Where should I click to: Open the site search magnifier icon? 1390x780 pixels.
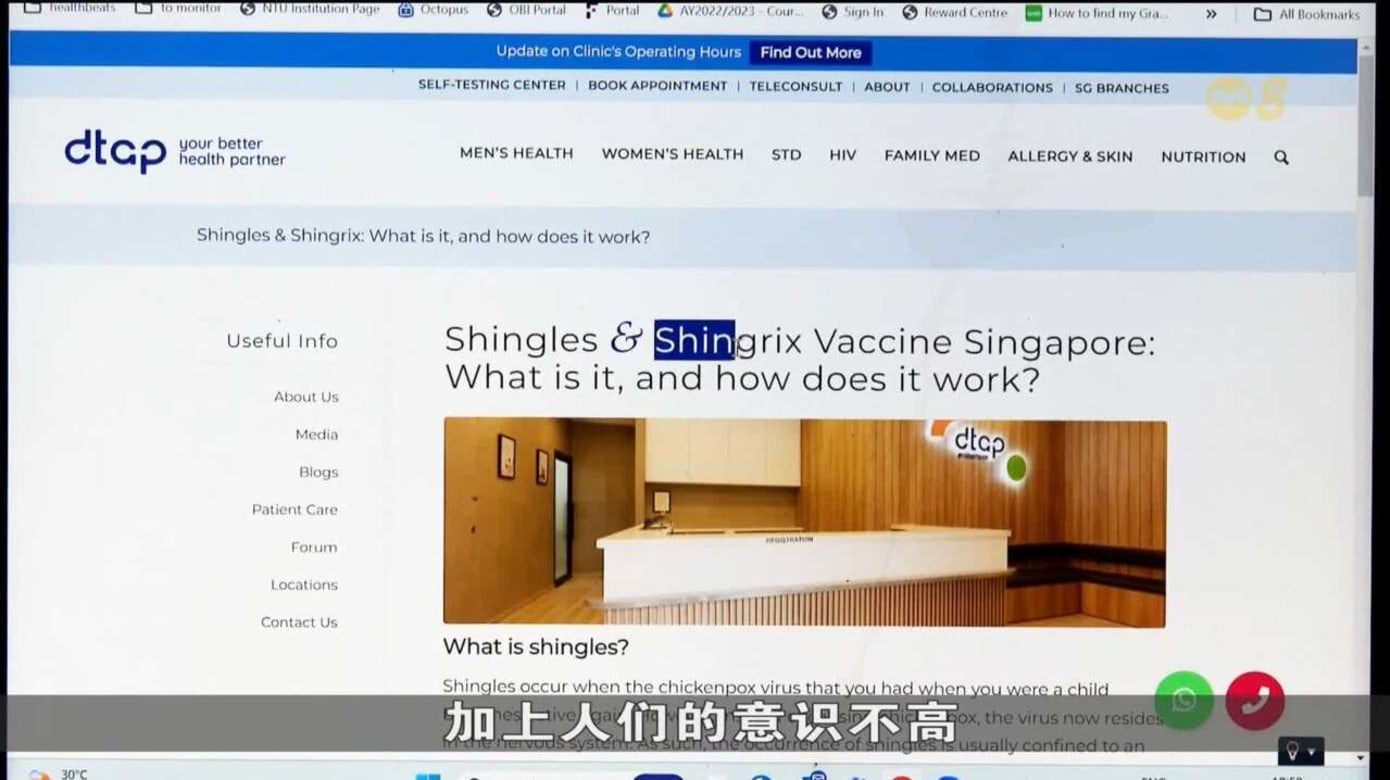coord(1281,157)
